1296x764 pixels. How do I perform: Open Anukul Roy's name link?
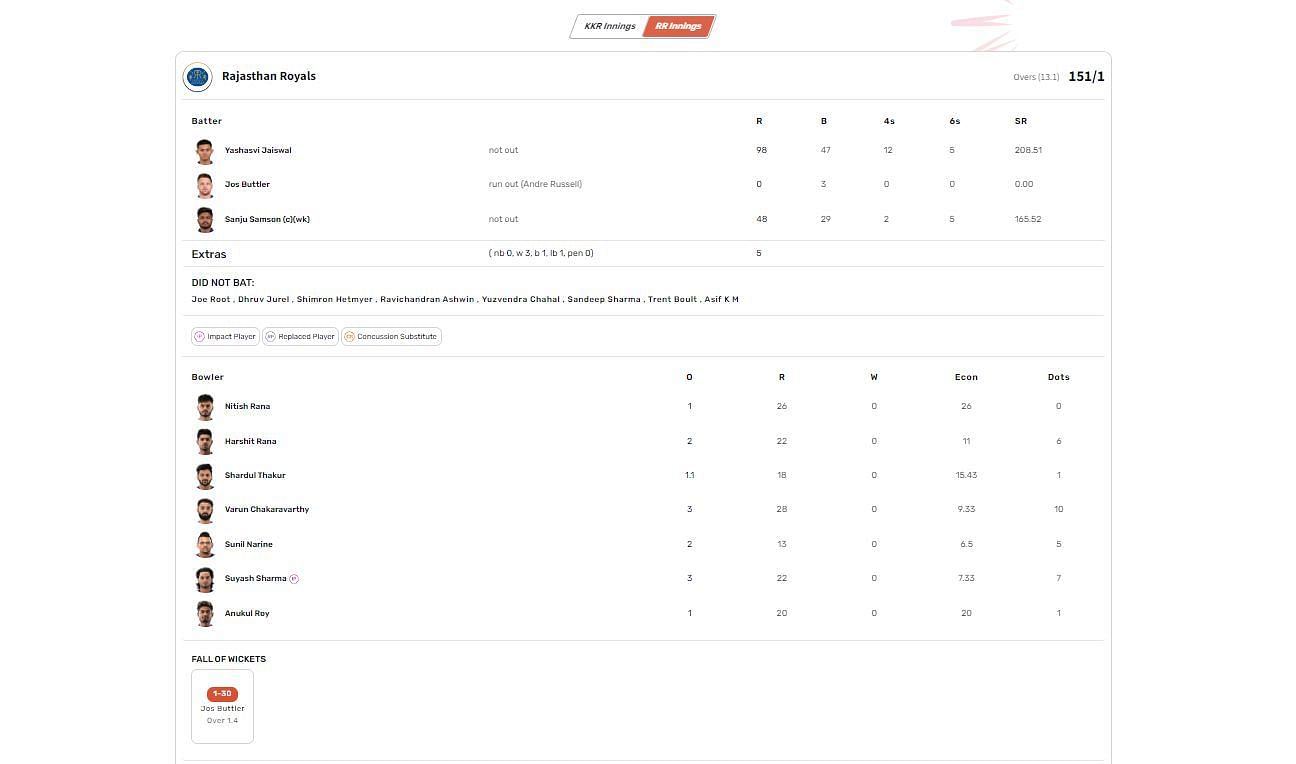click(247, 613)
